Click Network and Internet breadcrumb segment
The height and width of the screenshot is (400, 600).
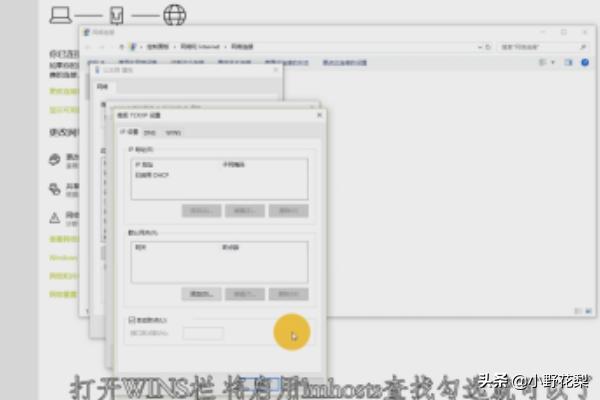200,47
